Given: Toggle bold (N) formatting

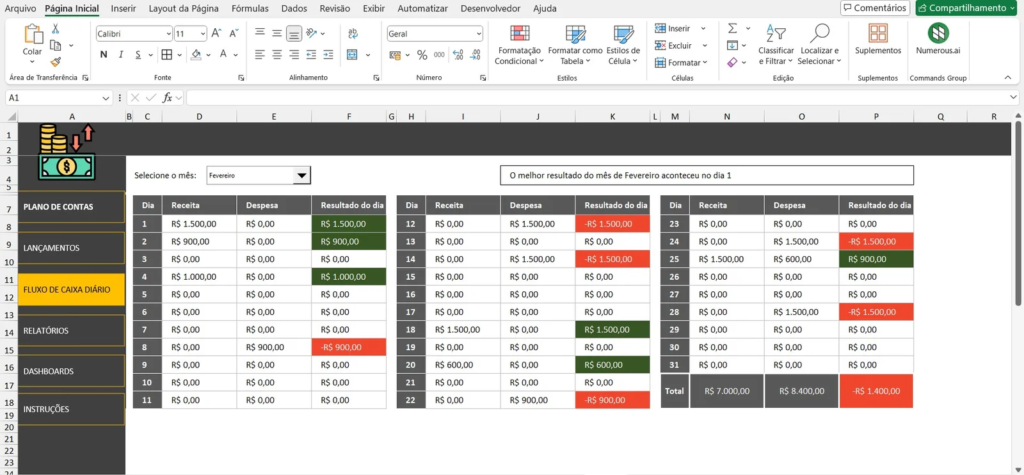Looking at the screenshot, I should (103, 55).
